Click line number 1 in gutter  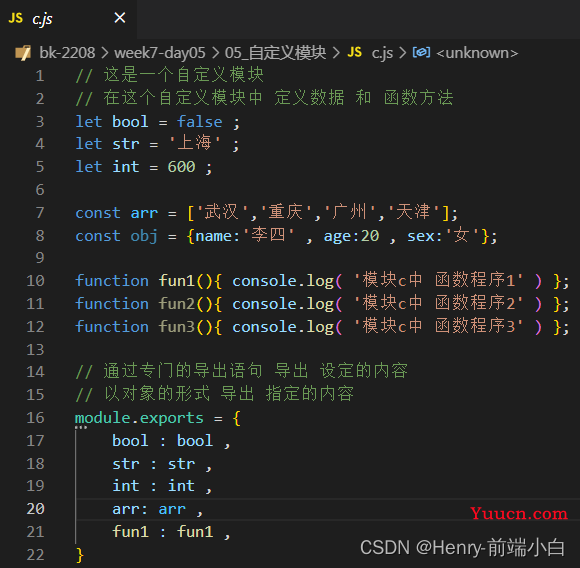point(40,76)
